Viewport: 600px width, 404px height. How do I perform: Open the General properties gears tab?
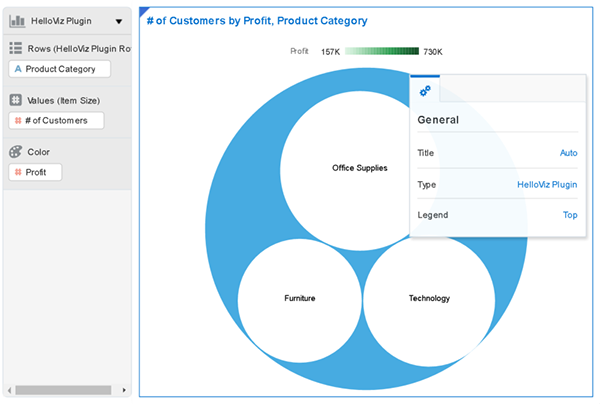(425, 91)
